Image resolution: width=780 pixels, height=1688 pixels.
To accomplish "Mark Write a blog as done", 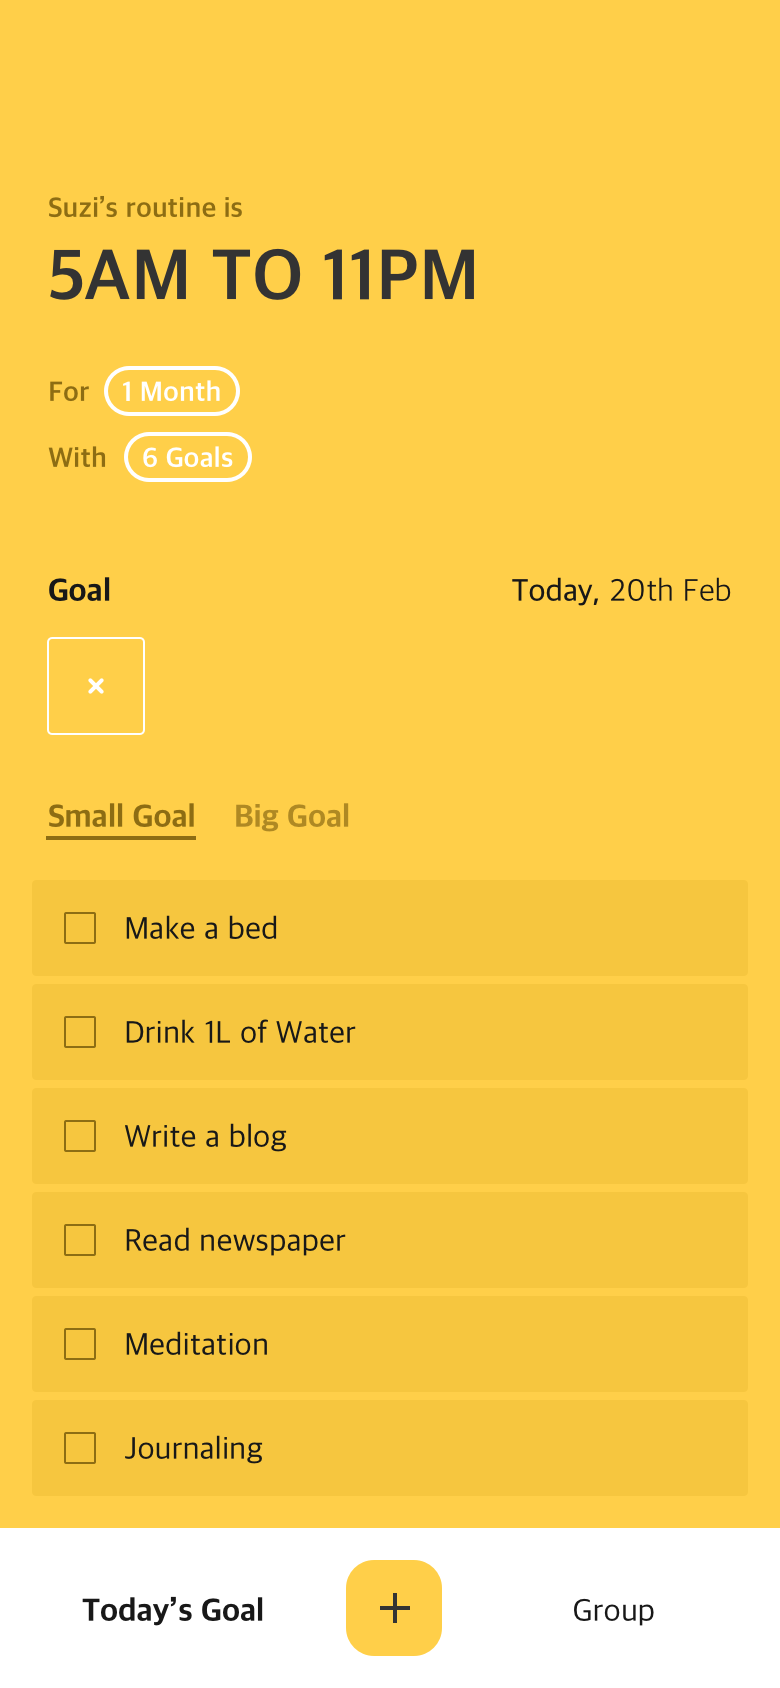I will (x=80, y=1136).
